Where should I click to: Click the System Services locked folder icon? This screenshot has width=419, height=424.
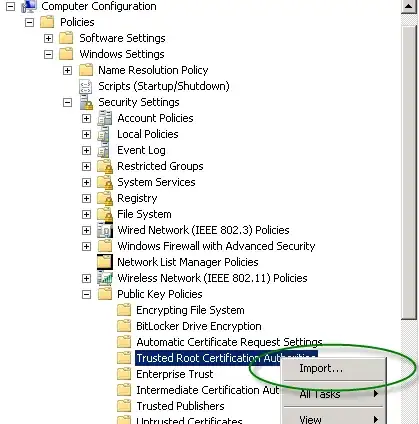click(105, 182)
